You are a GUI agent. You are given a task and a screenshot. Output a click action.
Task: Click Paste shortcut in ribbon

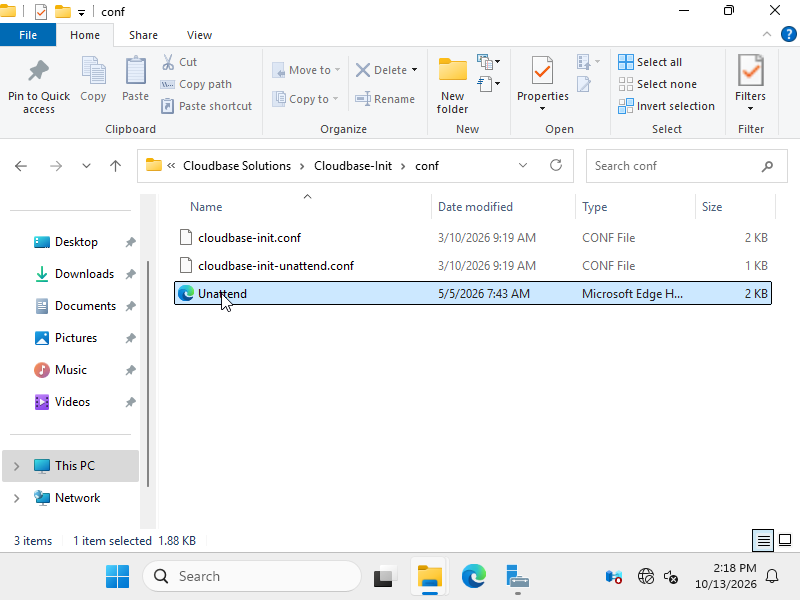click(206, 106)
